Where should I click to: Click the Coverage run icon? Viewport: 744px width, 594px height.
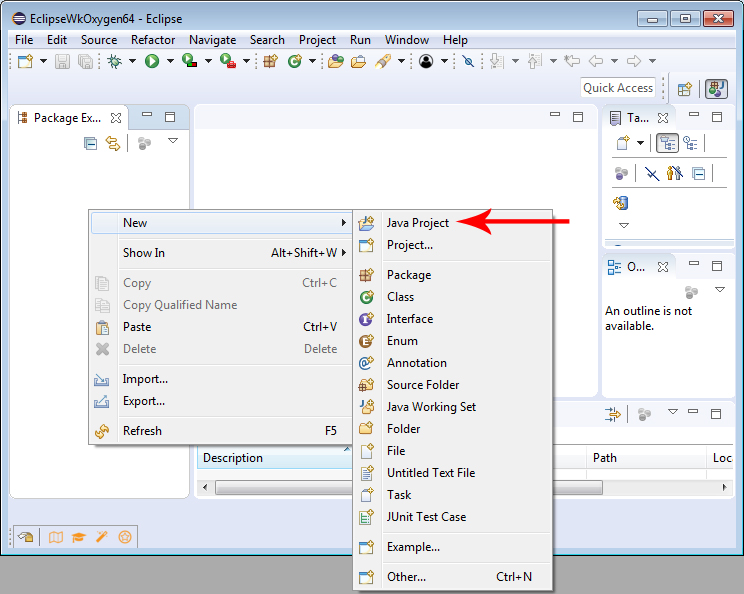(190, 61)
